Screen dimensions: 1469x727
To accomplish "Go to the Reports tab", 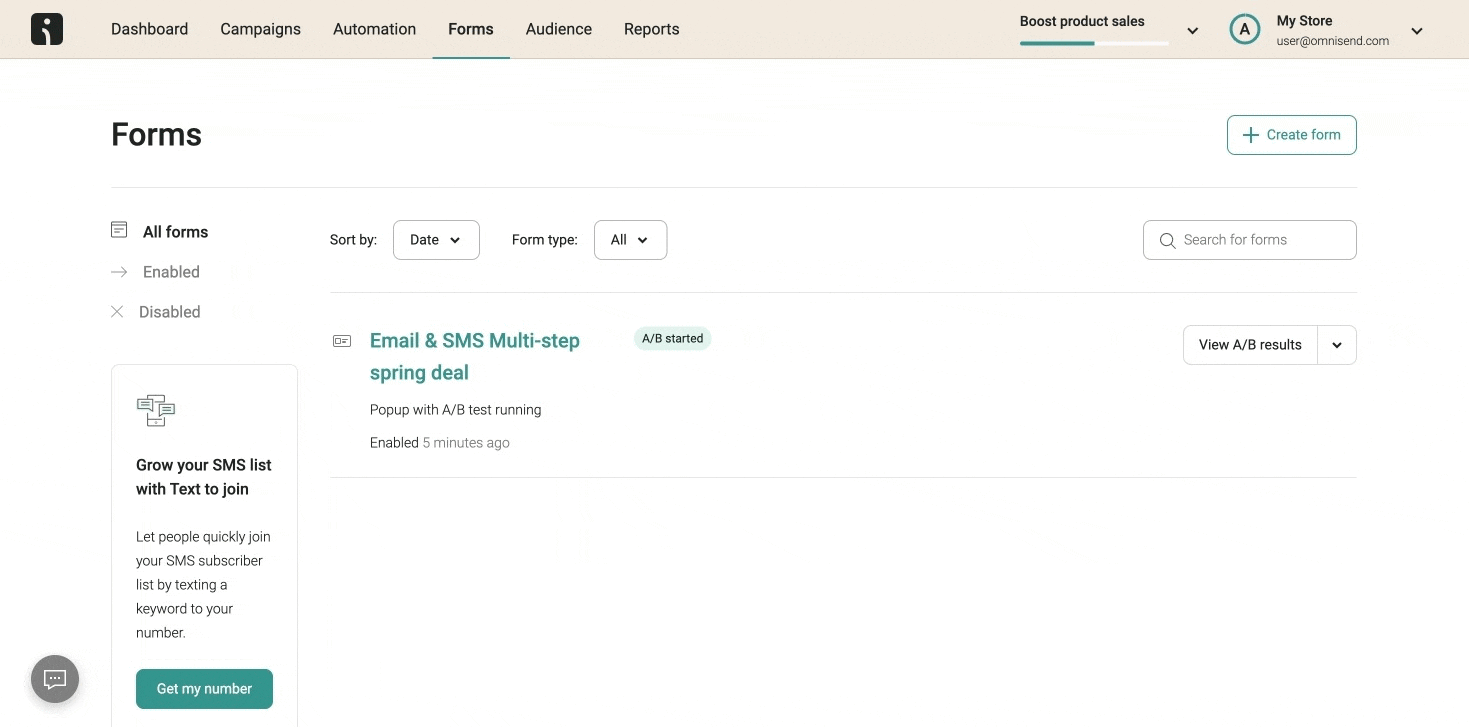I will coord(652,29).
